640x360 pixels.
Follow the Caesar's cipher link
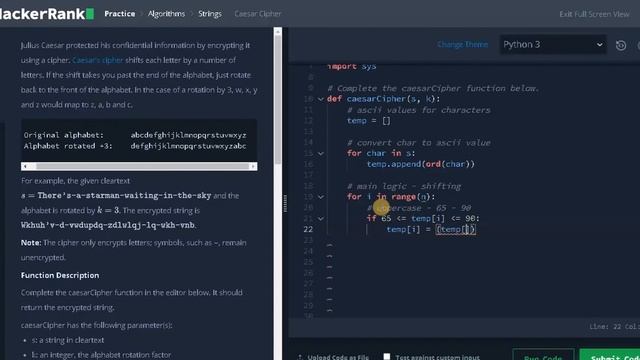click(x=98, y=60)
